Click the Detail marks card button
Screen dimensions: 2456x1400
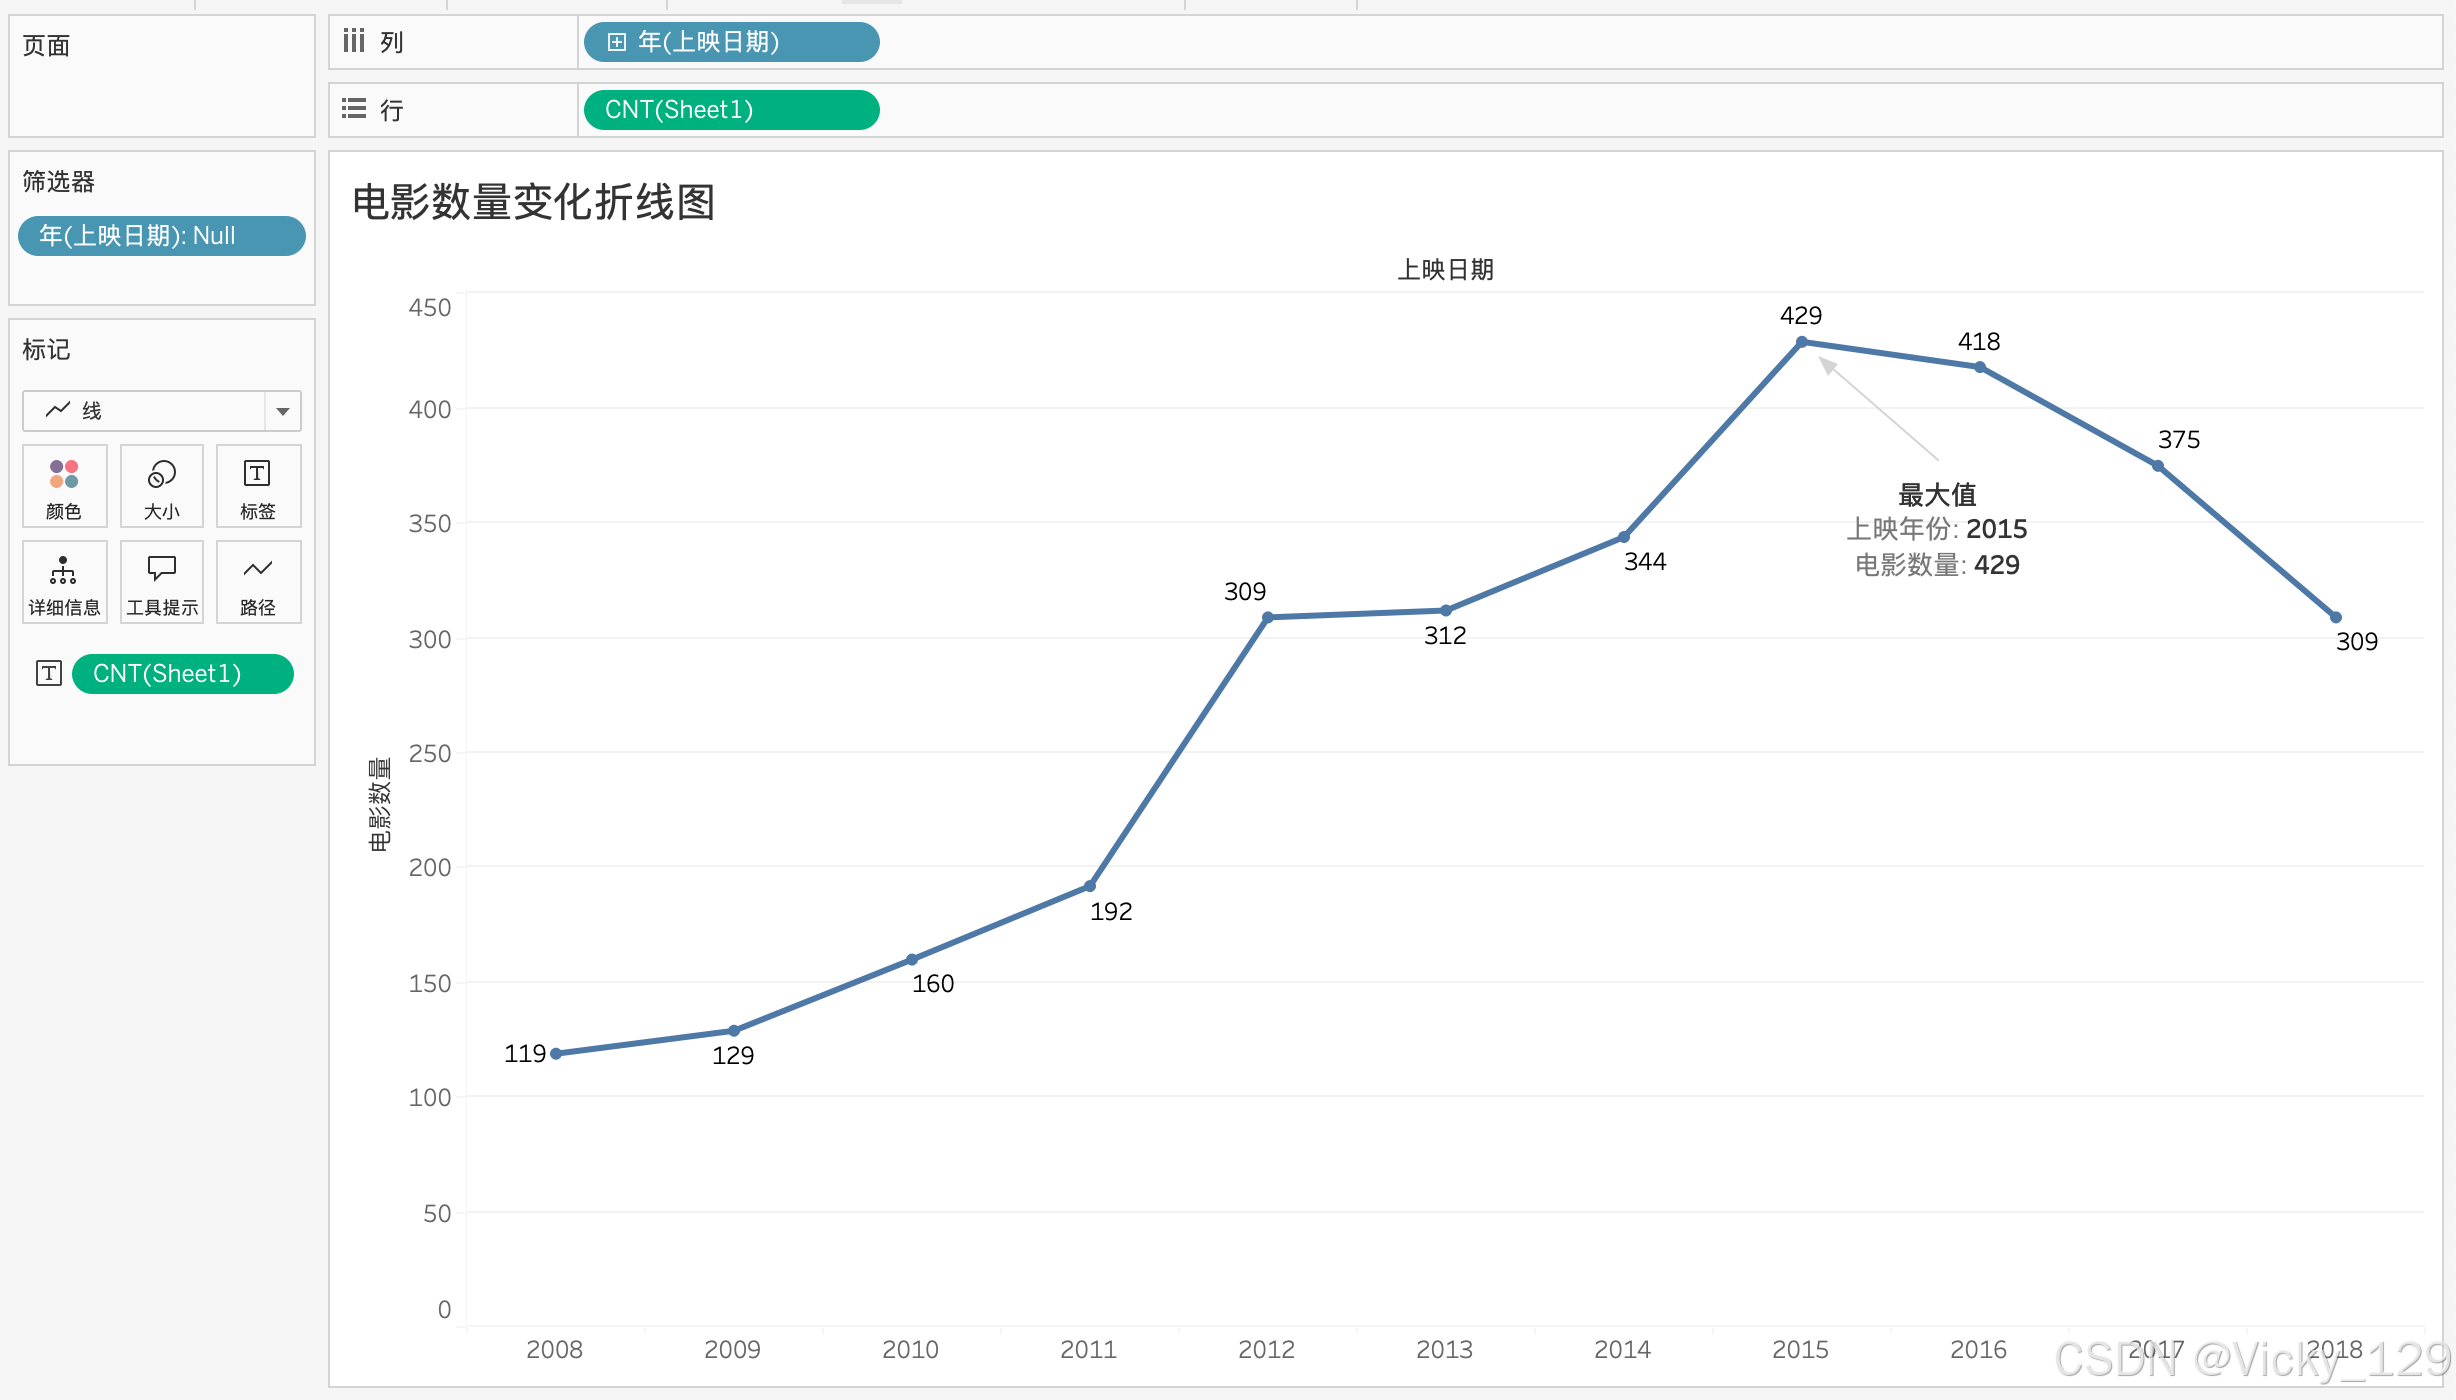coord(64,582)
